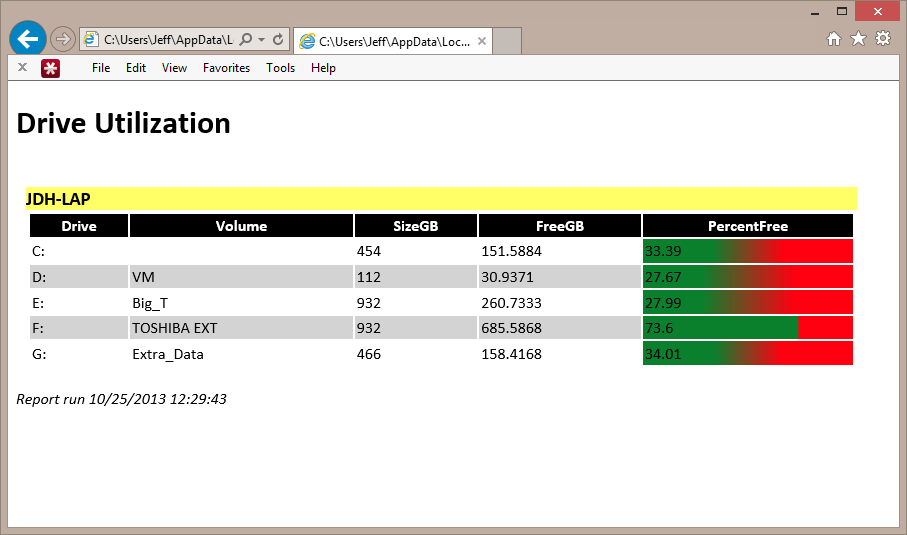Click the address bar path text
The width and height of the screenshot is (907, 535).
point(168,39)
